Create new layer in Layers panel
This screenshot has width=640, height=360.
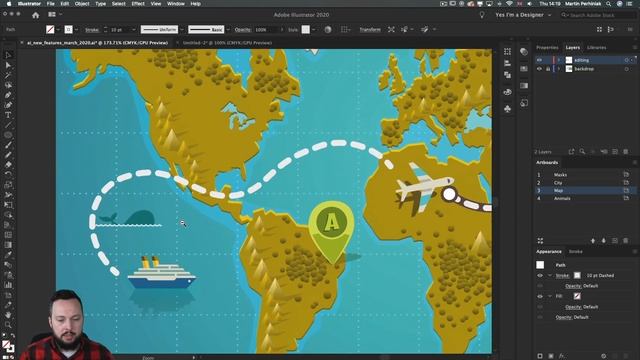615,152
